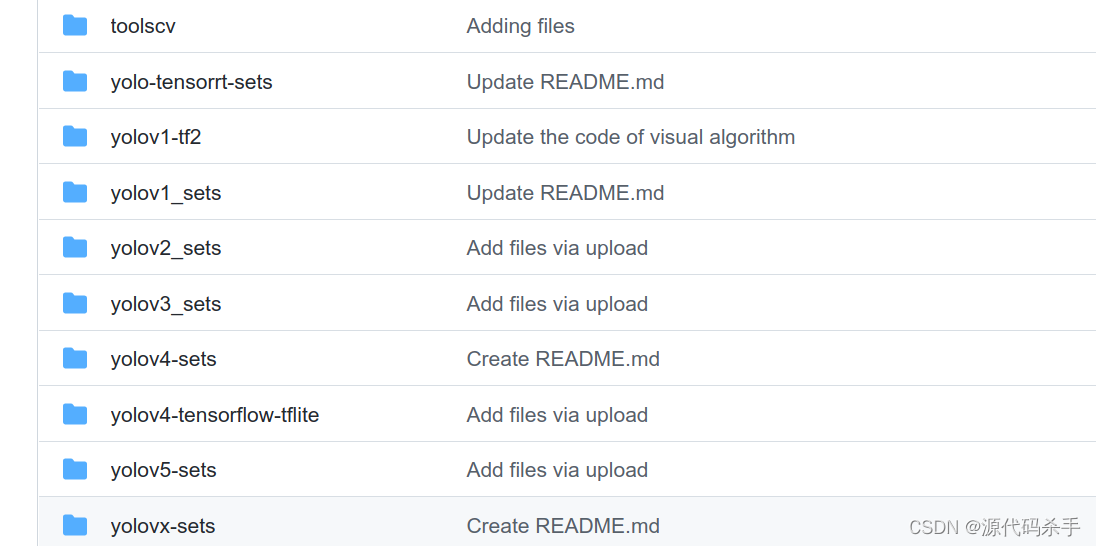Open 'Add files via upload' commit for yolov3_sets
The width and height of the screenshot is (1096, 546).
coord(557,304)
